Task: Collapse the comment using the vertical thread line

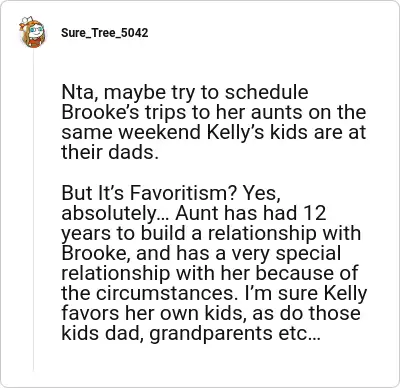Action: (x=33, y=210)
